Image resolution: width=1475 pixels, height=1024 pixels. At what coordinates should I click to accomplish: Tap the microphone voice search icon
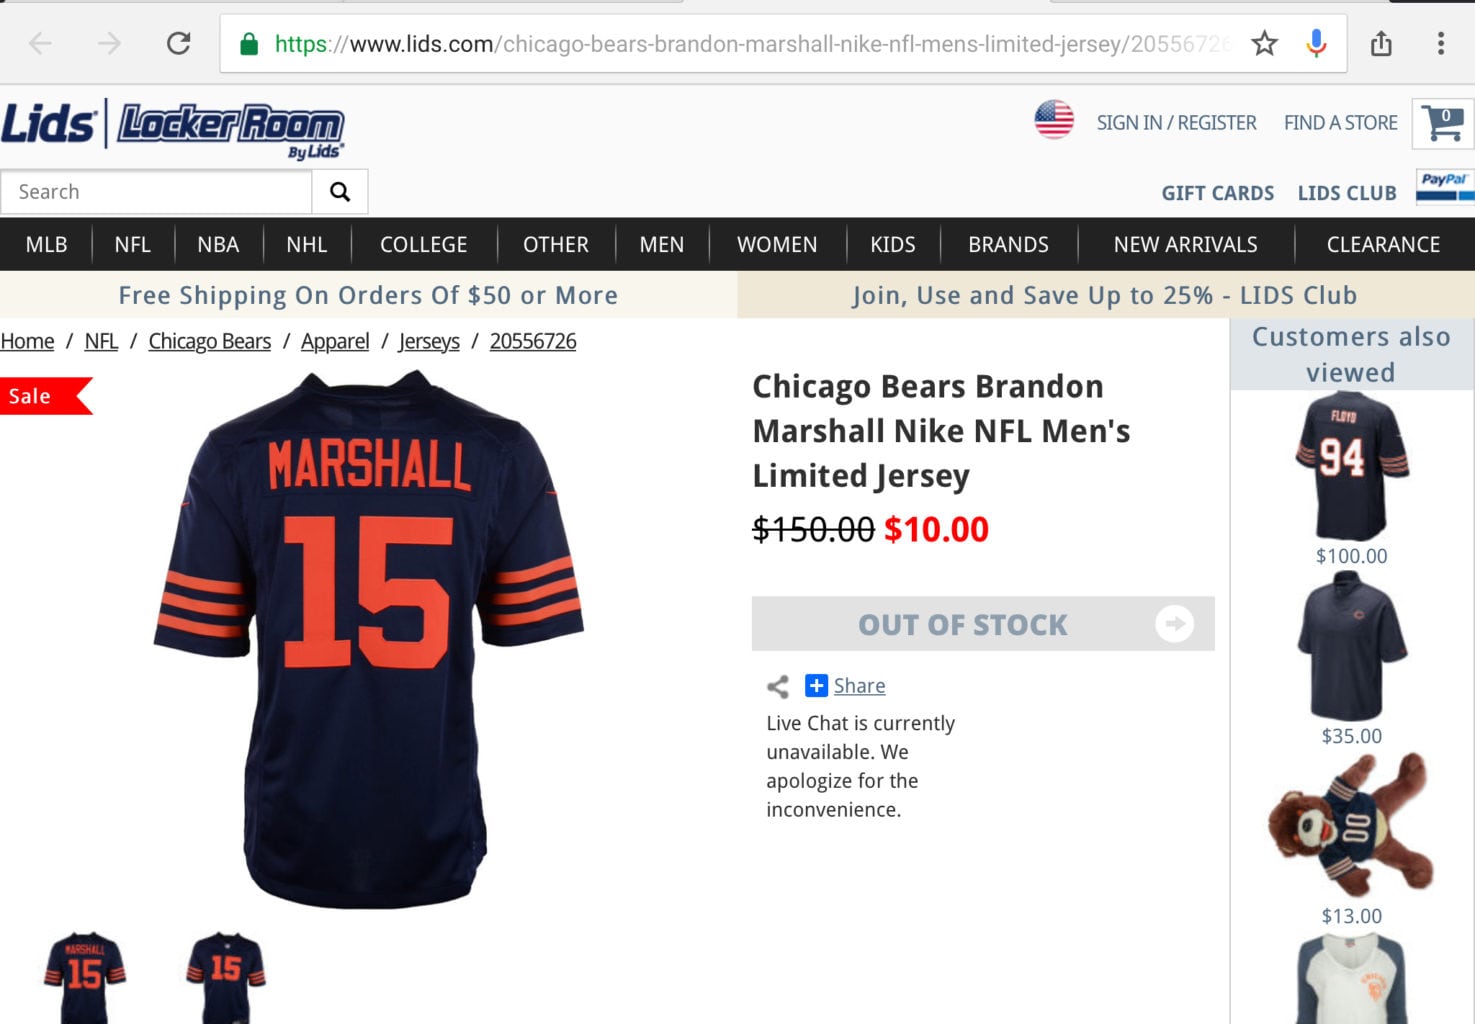1316,43
